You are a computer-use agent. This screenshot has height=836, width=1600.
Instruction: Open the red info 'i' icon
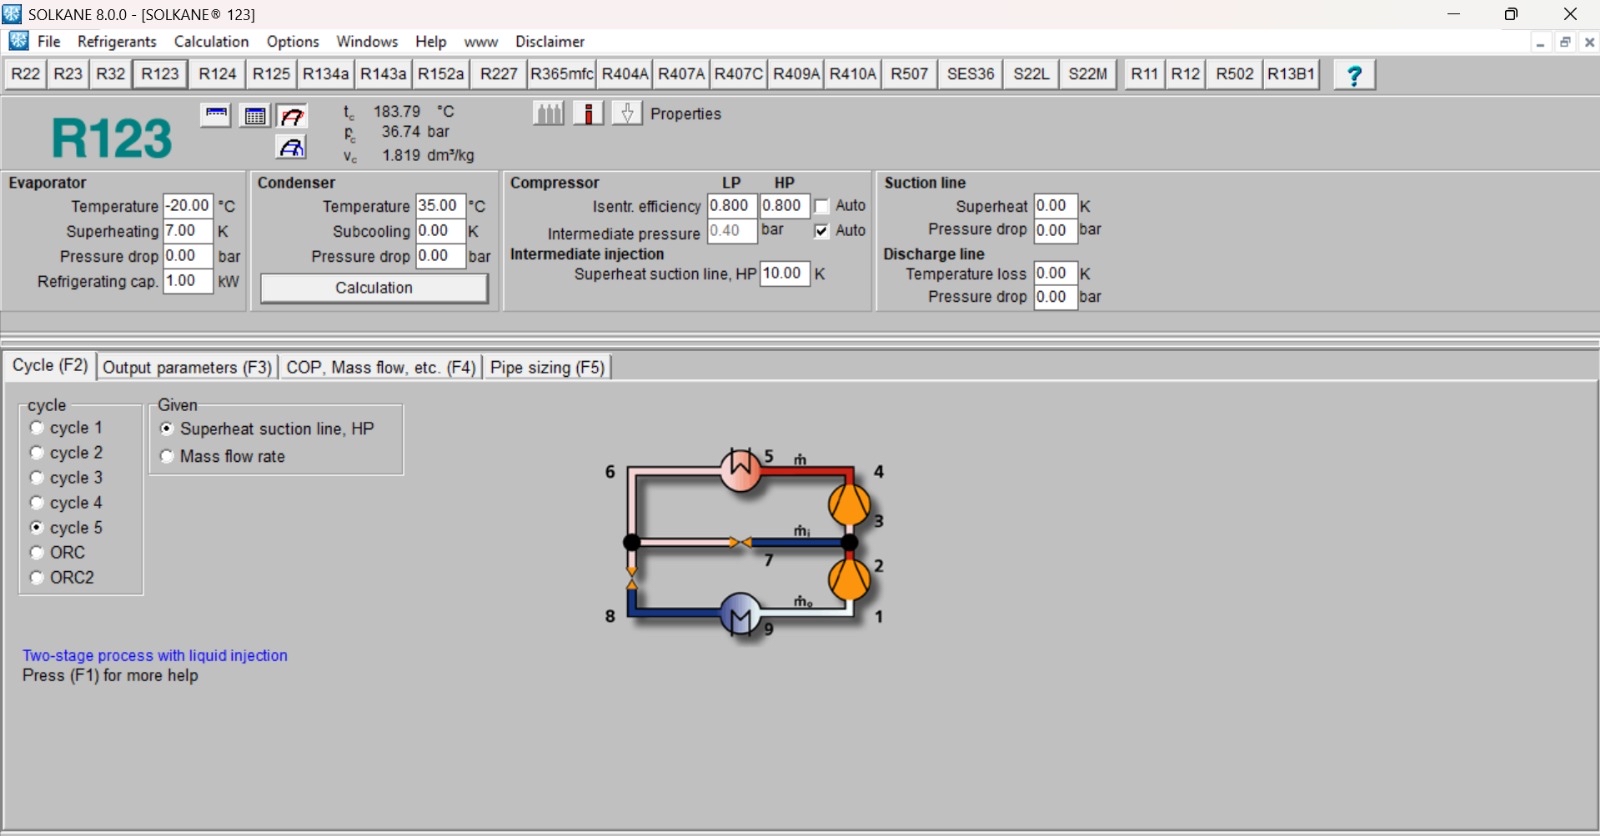[x=588, y=113]
